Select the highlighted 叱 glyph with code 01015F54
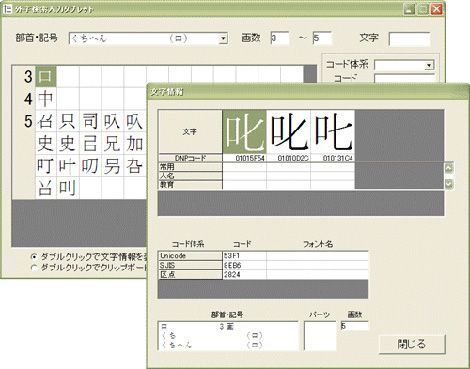The height and width of the screenshot is (369, 470). point(244,132)
